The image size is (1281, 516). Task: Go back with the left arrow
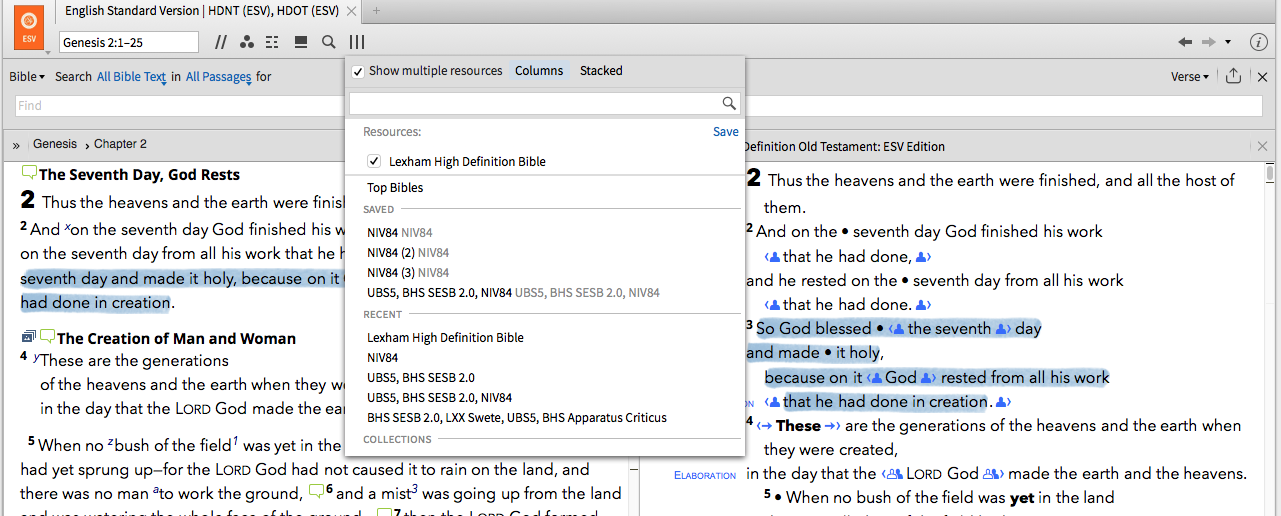coord(1185,42)
